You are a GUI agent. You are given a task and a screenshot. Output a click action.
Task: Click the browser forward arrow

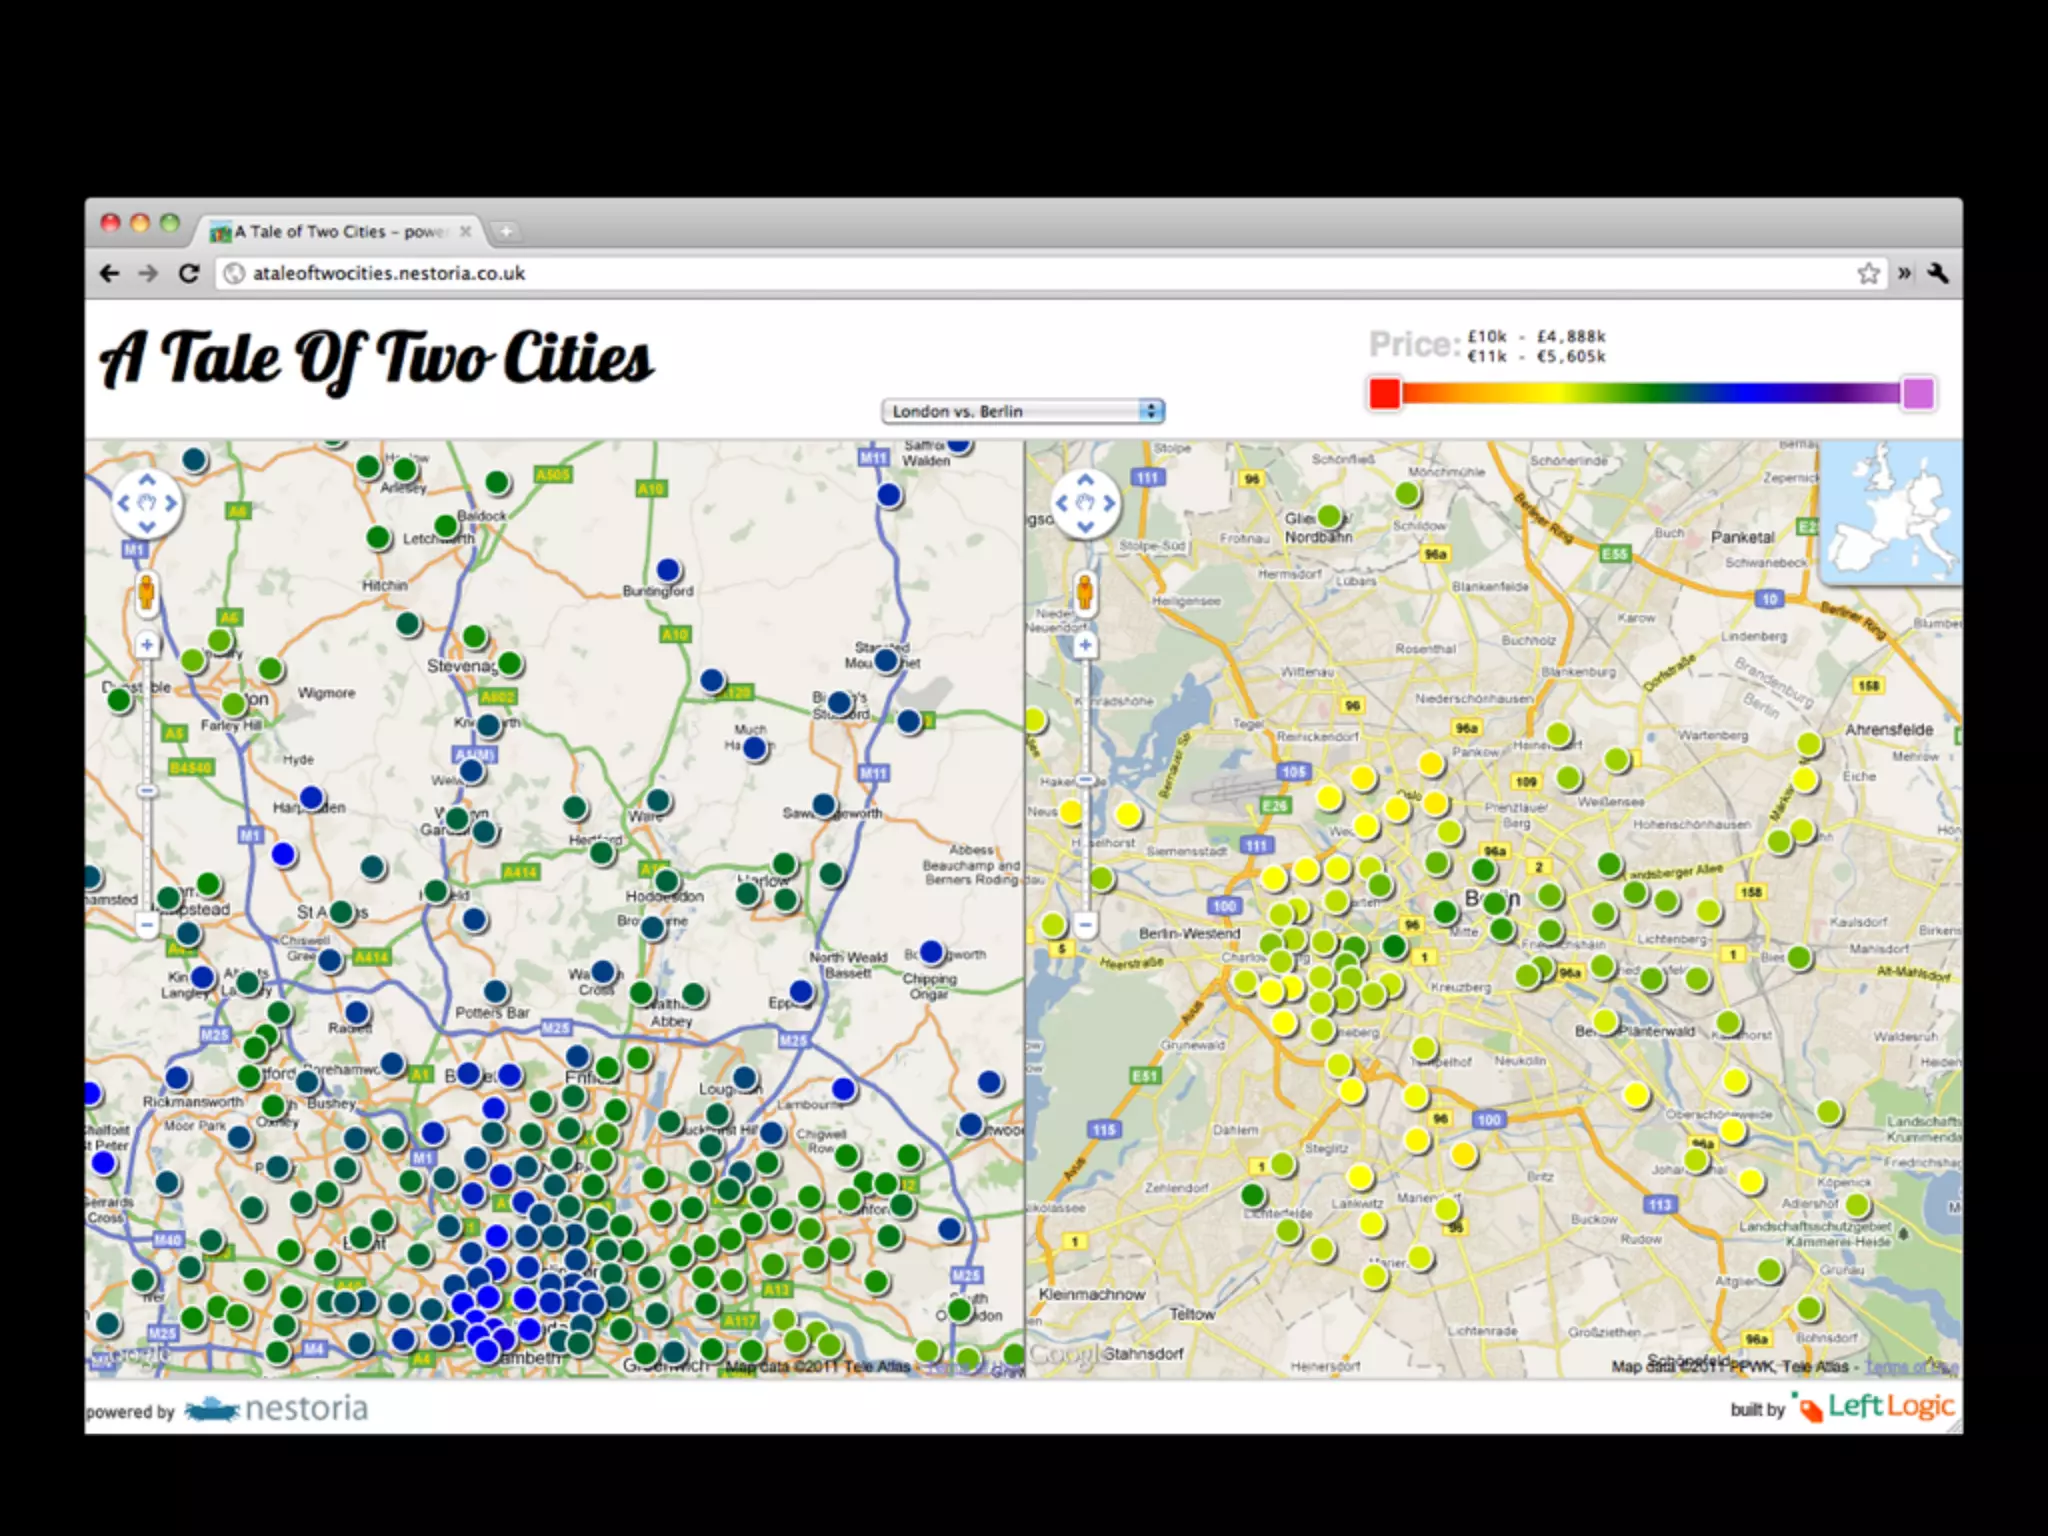[148, 273]
